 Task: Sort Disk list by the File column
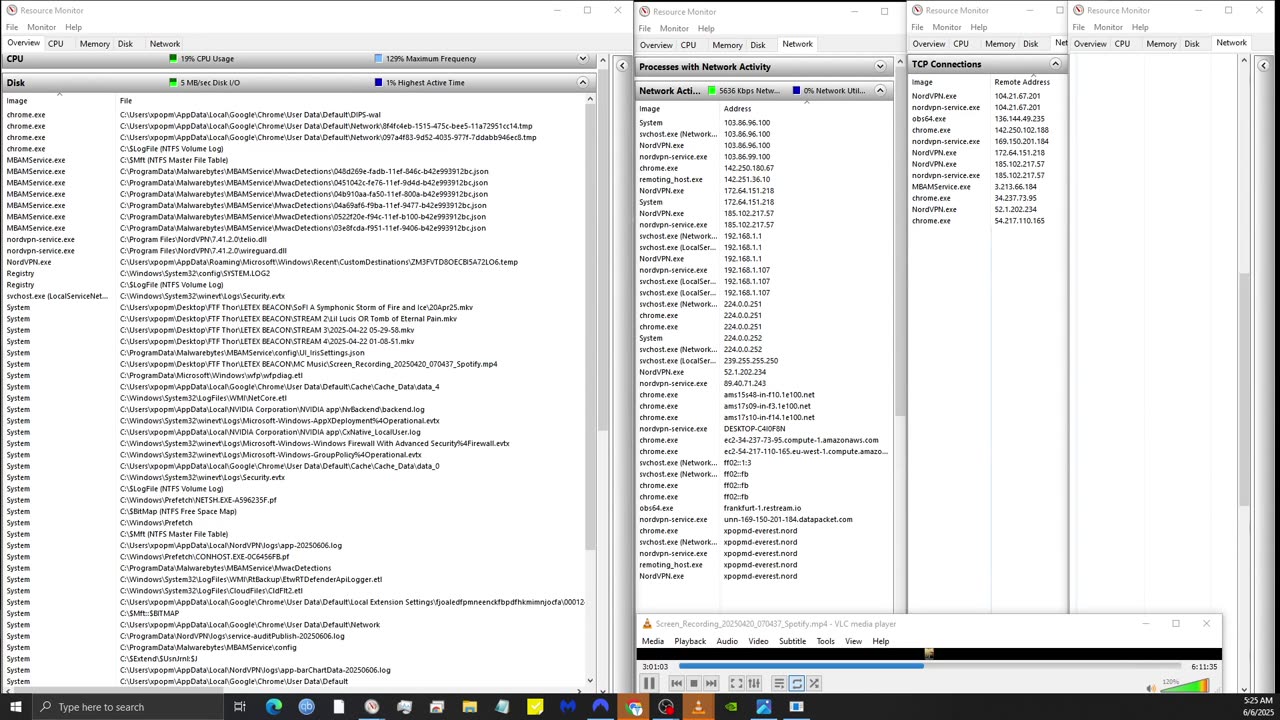352,101
